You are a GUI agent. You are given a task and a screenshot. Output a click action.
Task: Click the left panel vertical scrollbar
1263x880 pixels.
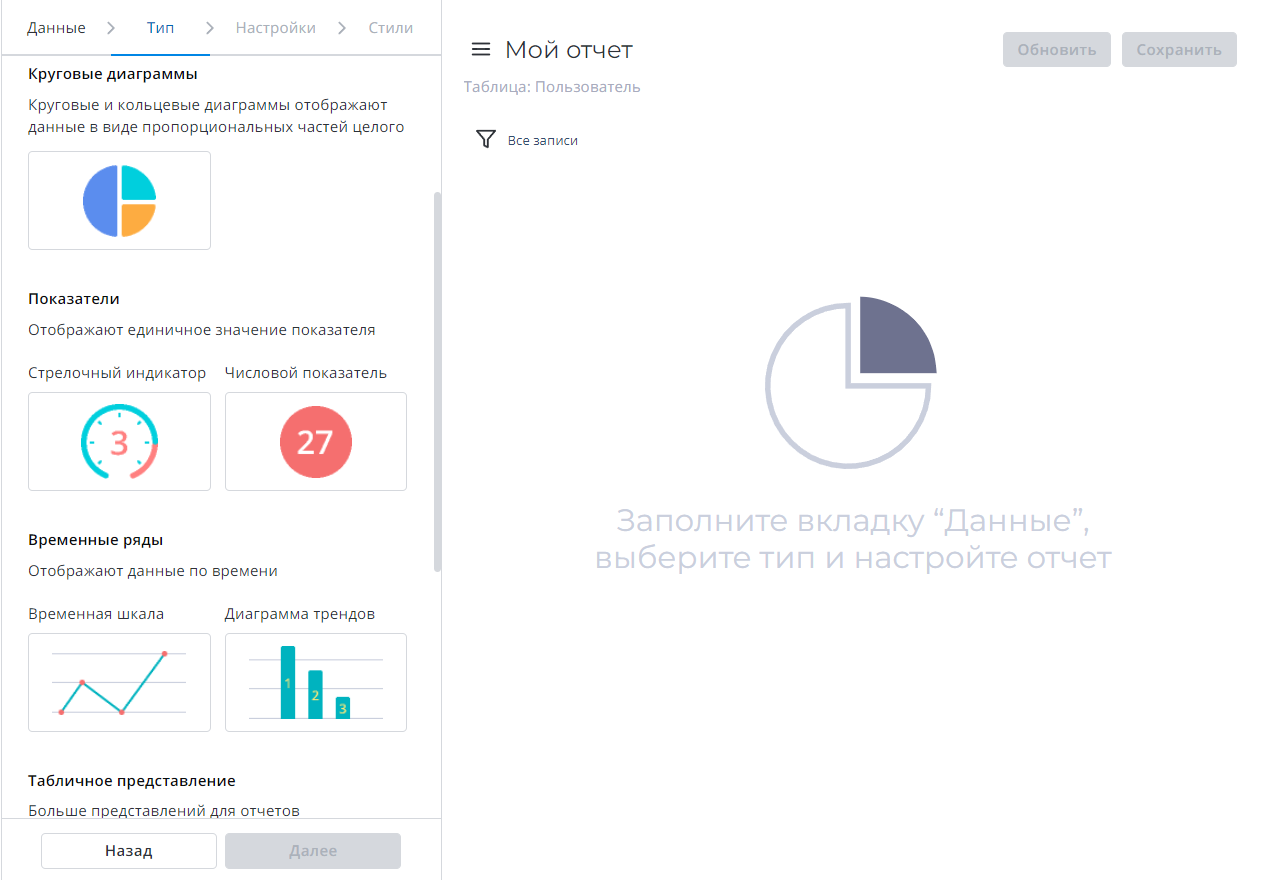437,380
